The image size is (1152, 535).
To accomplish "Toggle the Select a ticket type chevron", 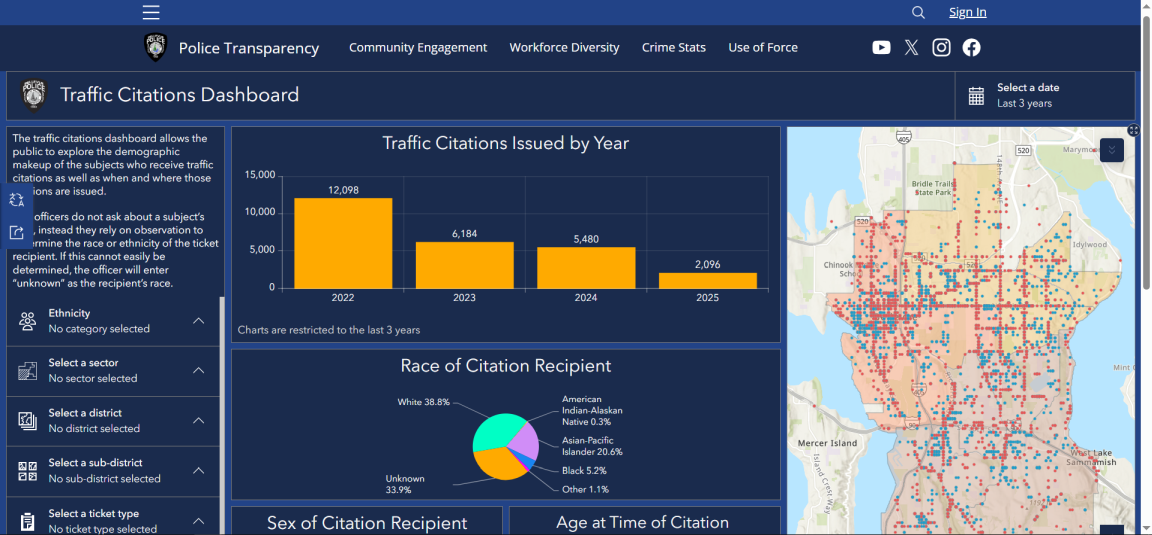I will (x=198, y=520).
